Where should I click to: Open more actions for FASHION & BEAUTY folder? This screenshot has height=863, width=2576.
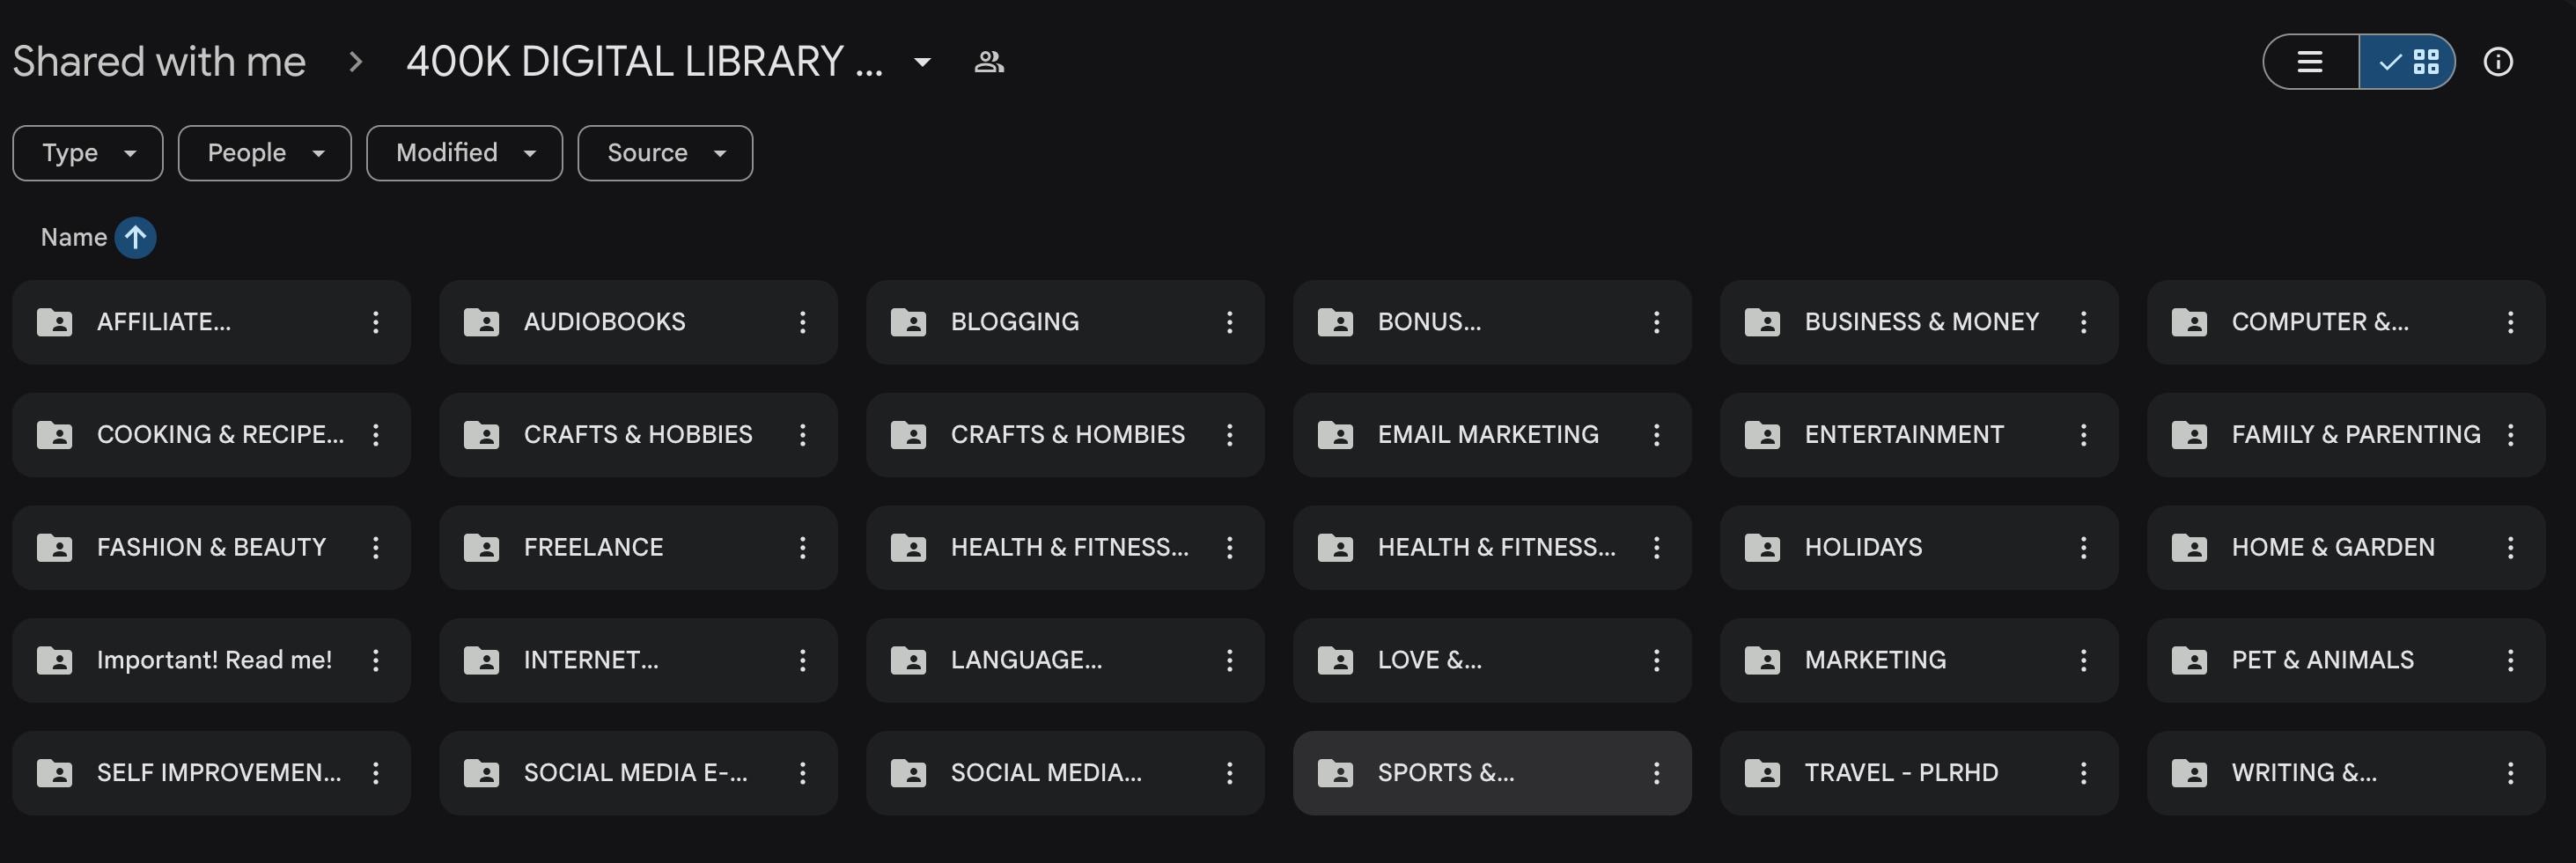point(376,548)
